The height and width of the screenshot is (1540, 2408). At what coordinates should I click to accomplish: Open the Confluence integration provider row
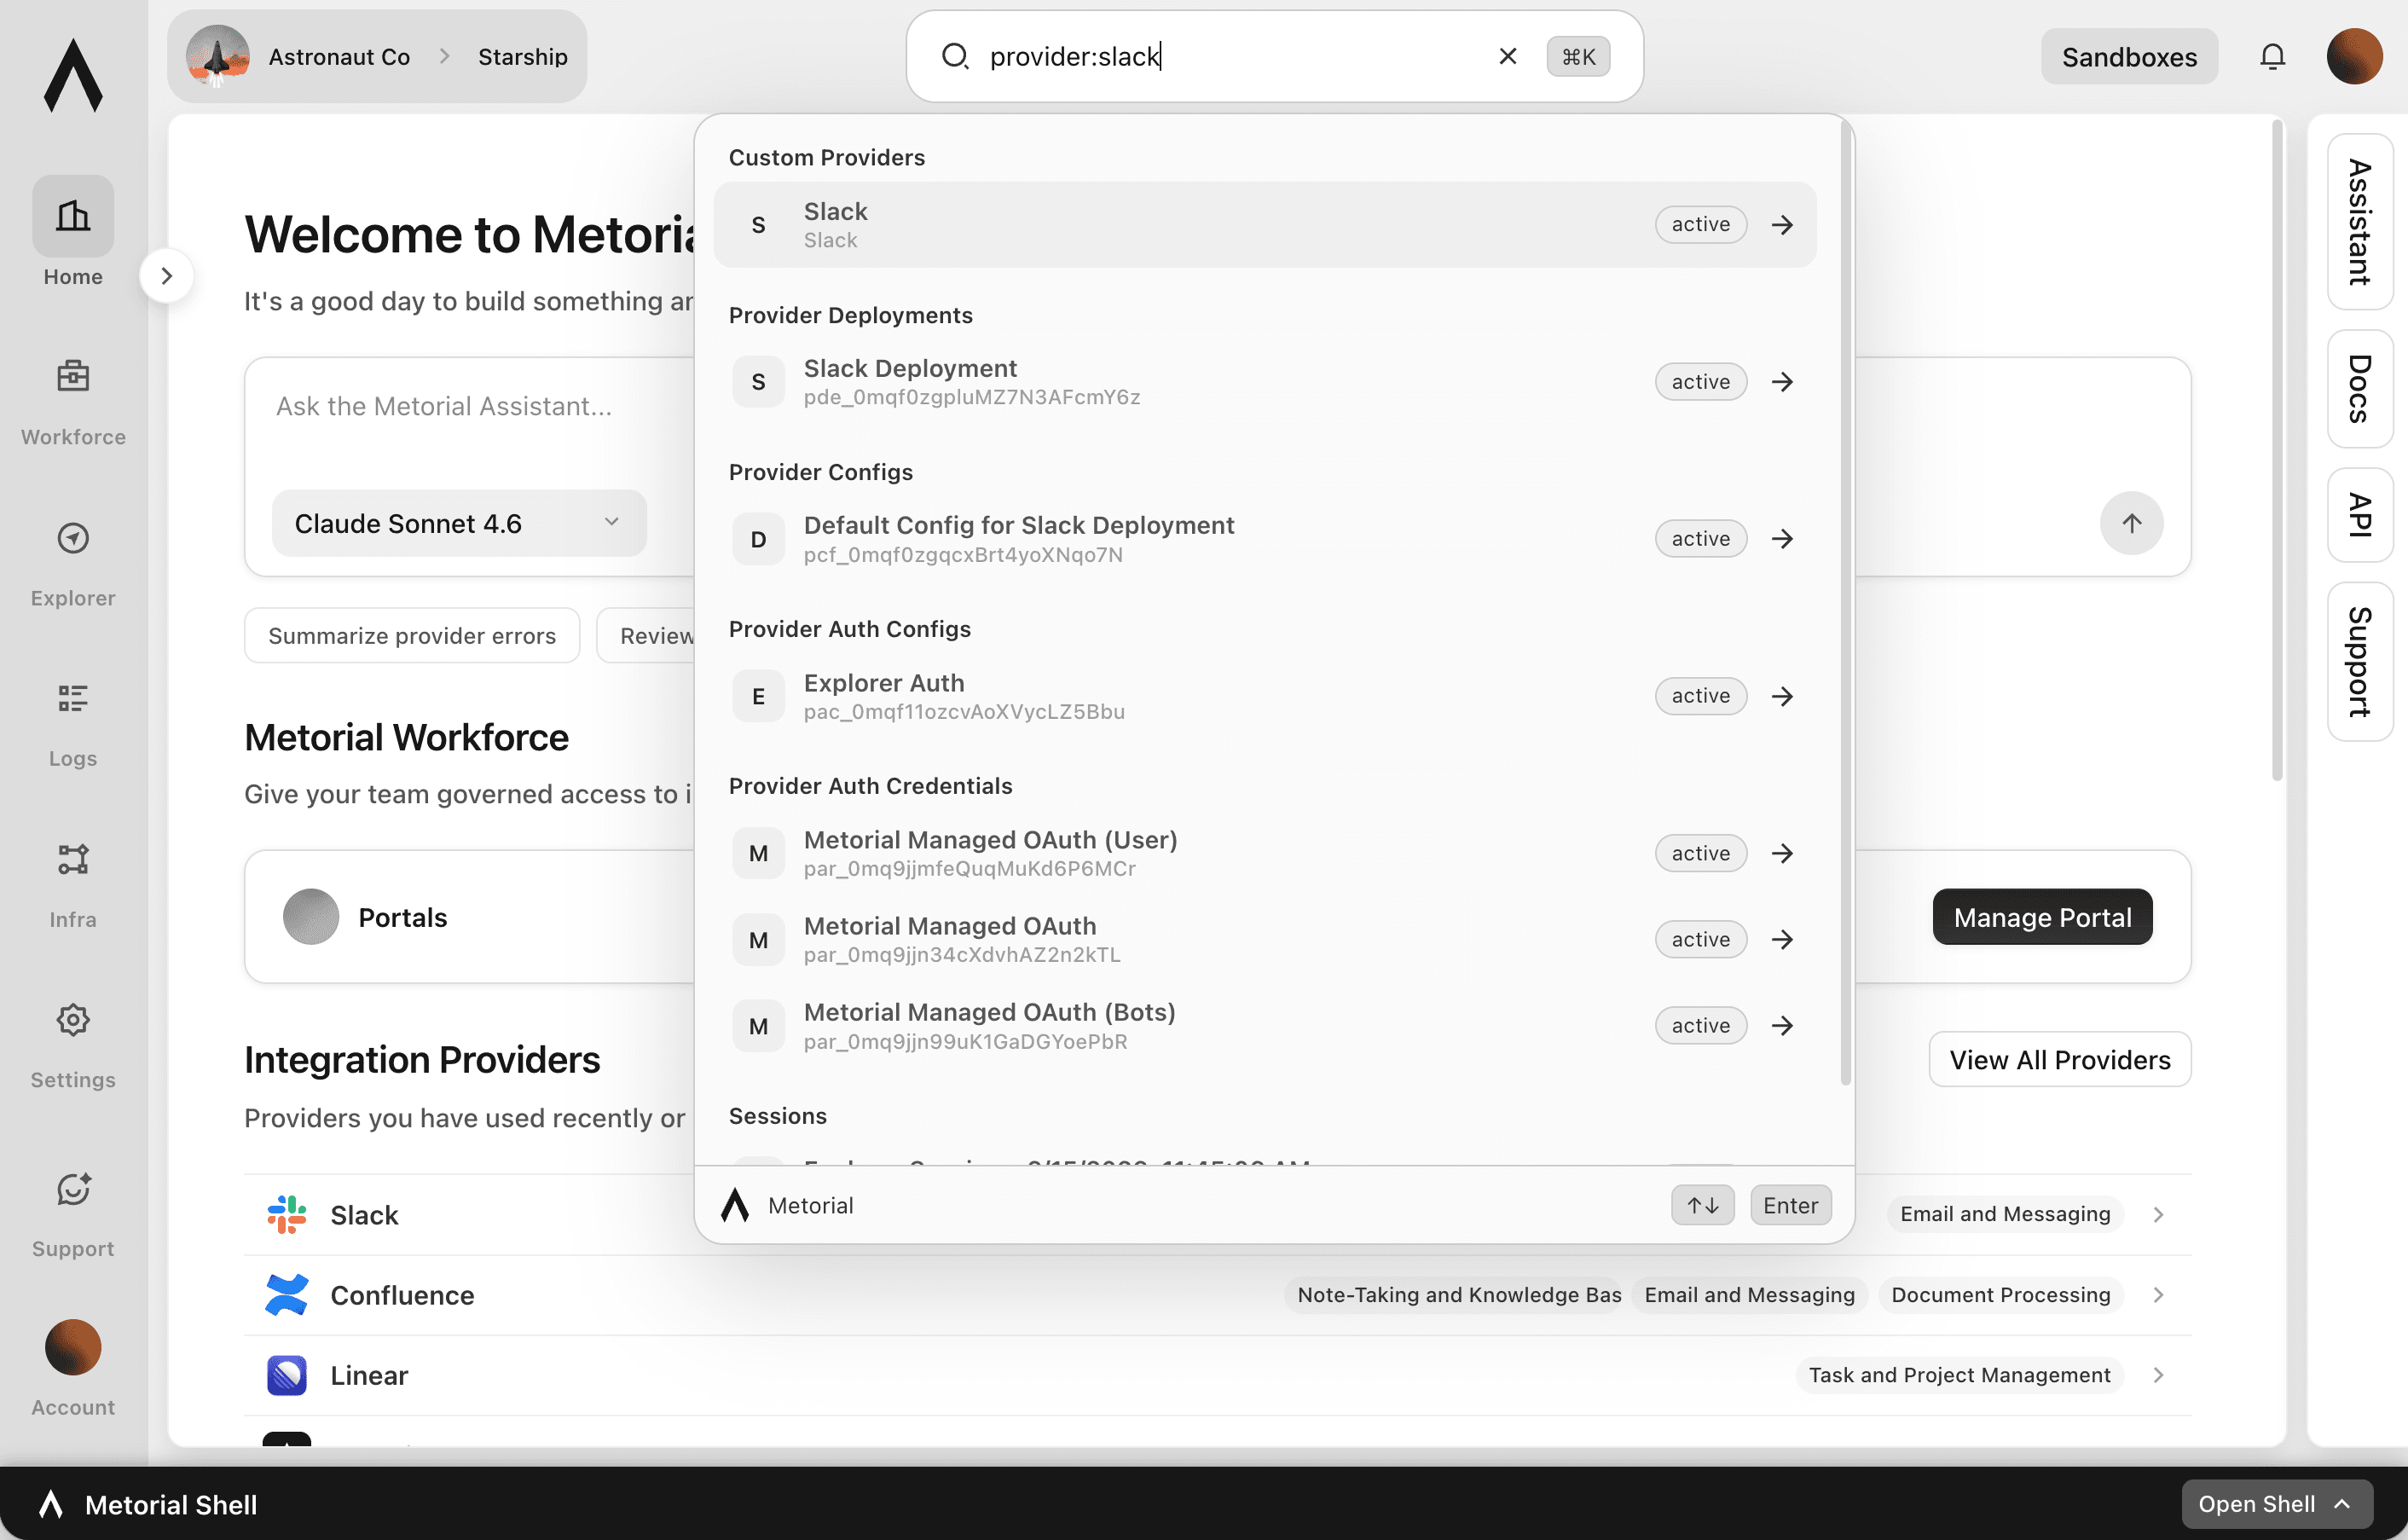1217,1295
